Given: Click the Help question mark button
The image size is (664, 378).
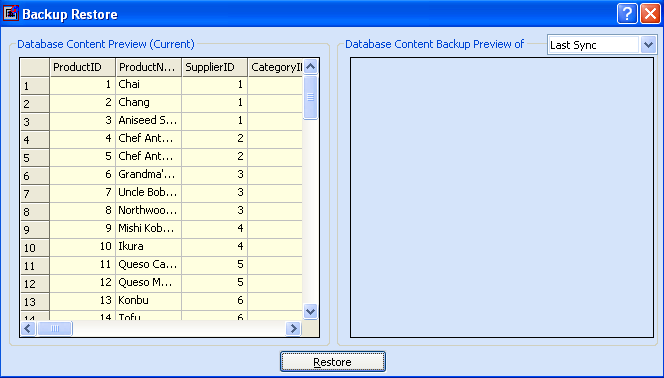Looking at the screenshot, I should [x=627, y=14].
